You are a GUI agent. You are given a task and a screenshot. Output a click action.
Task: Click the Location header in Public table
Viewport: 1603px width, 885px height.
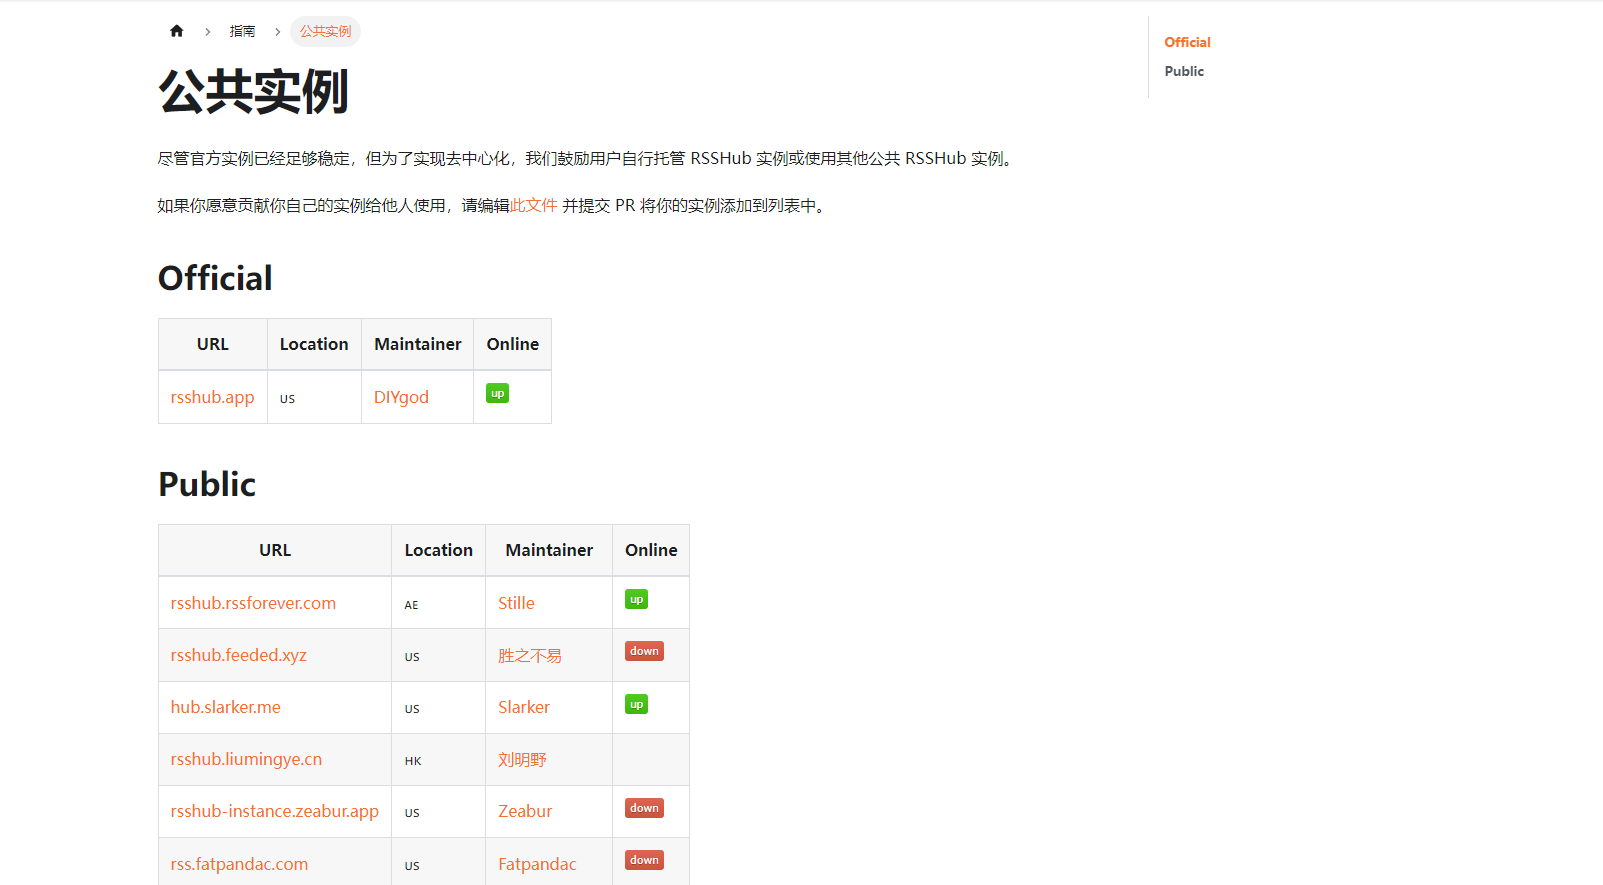click(438, 550)
